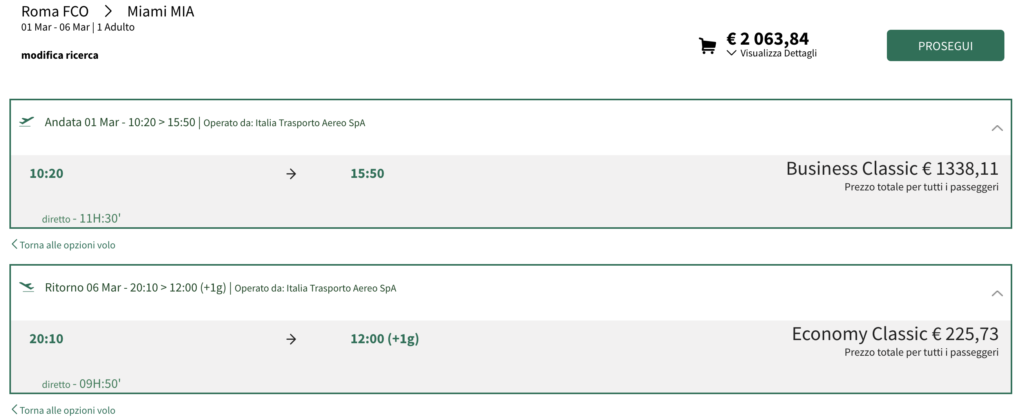1024x420 pixels.
Task: Click the departing plane icon next to Andata
Action: pos(26,122)
